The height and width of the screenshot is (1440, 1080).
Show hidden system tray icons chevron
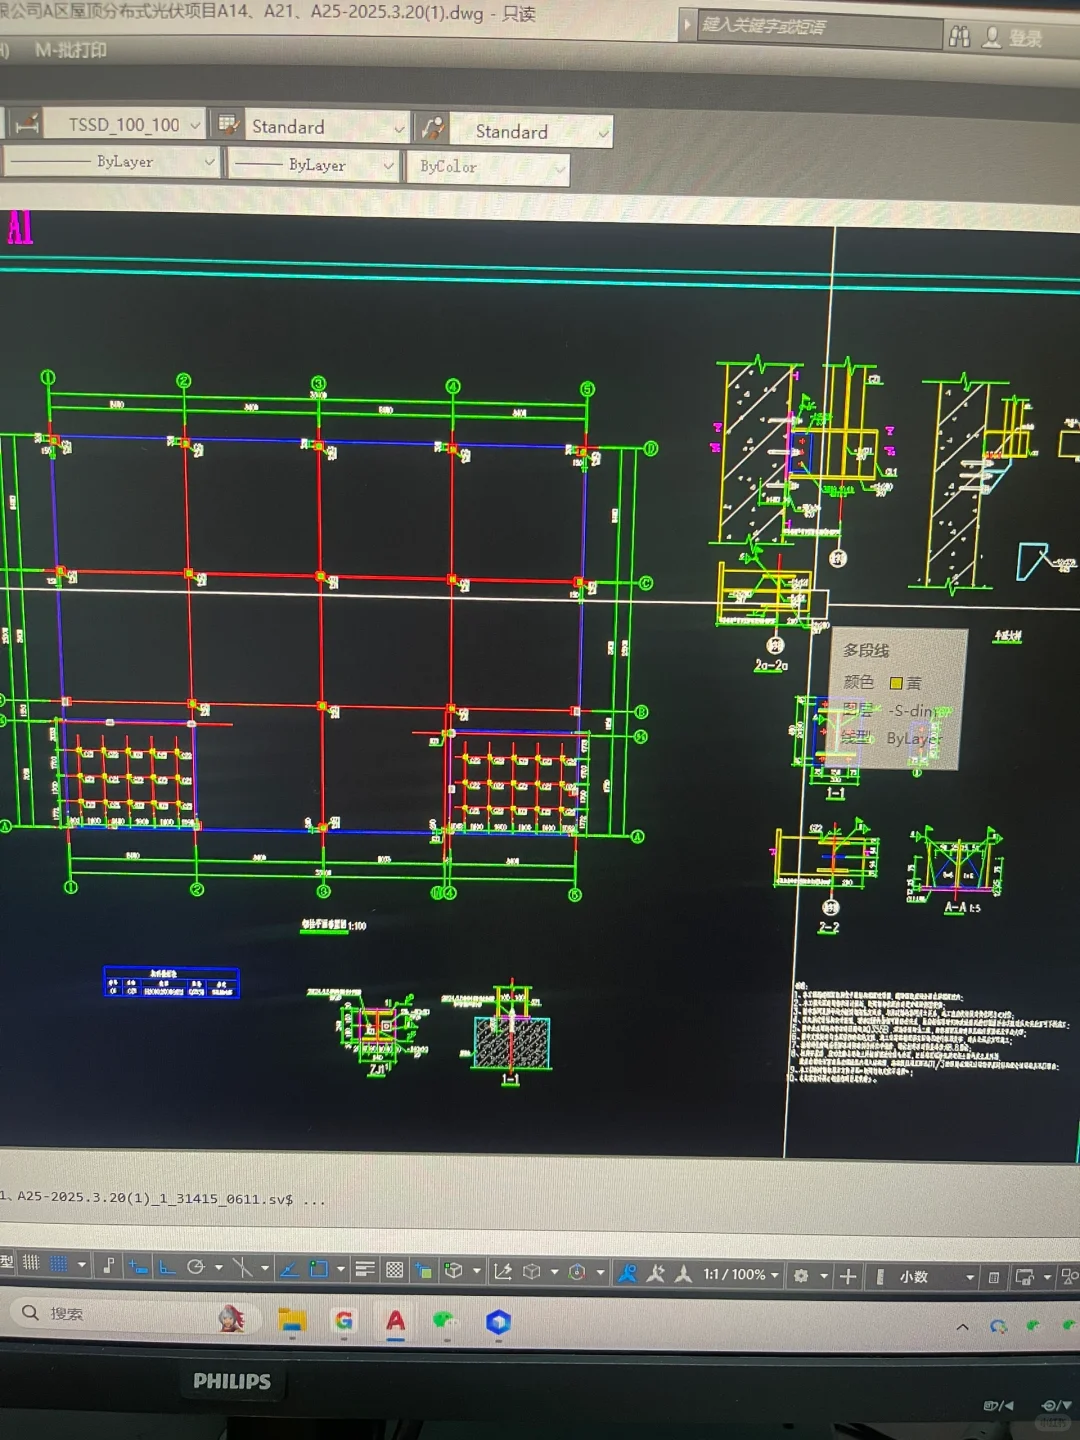tap(962, 1327)
